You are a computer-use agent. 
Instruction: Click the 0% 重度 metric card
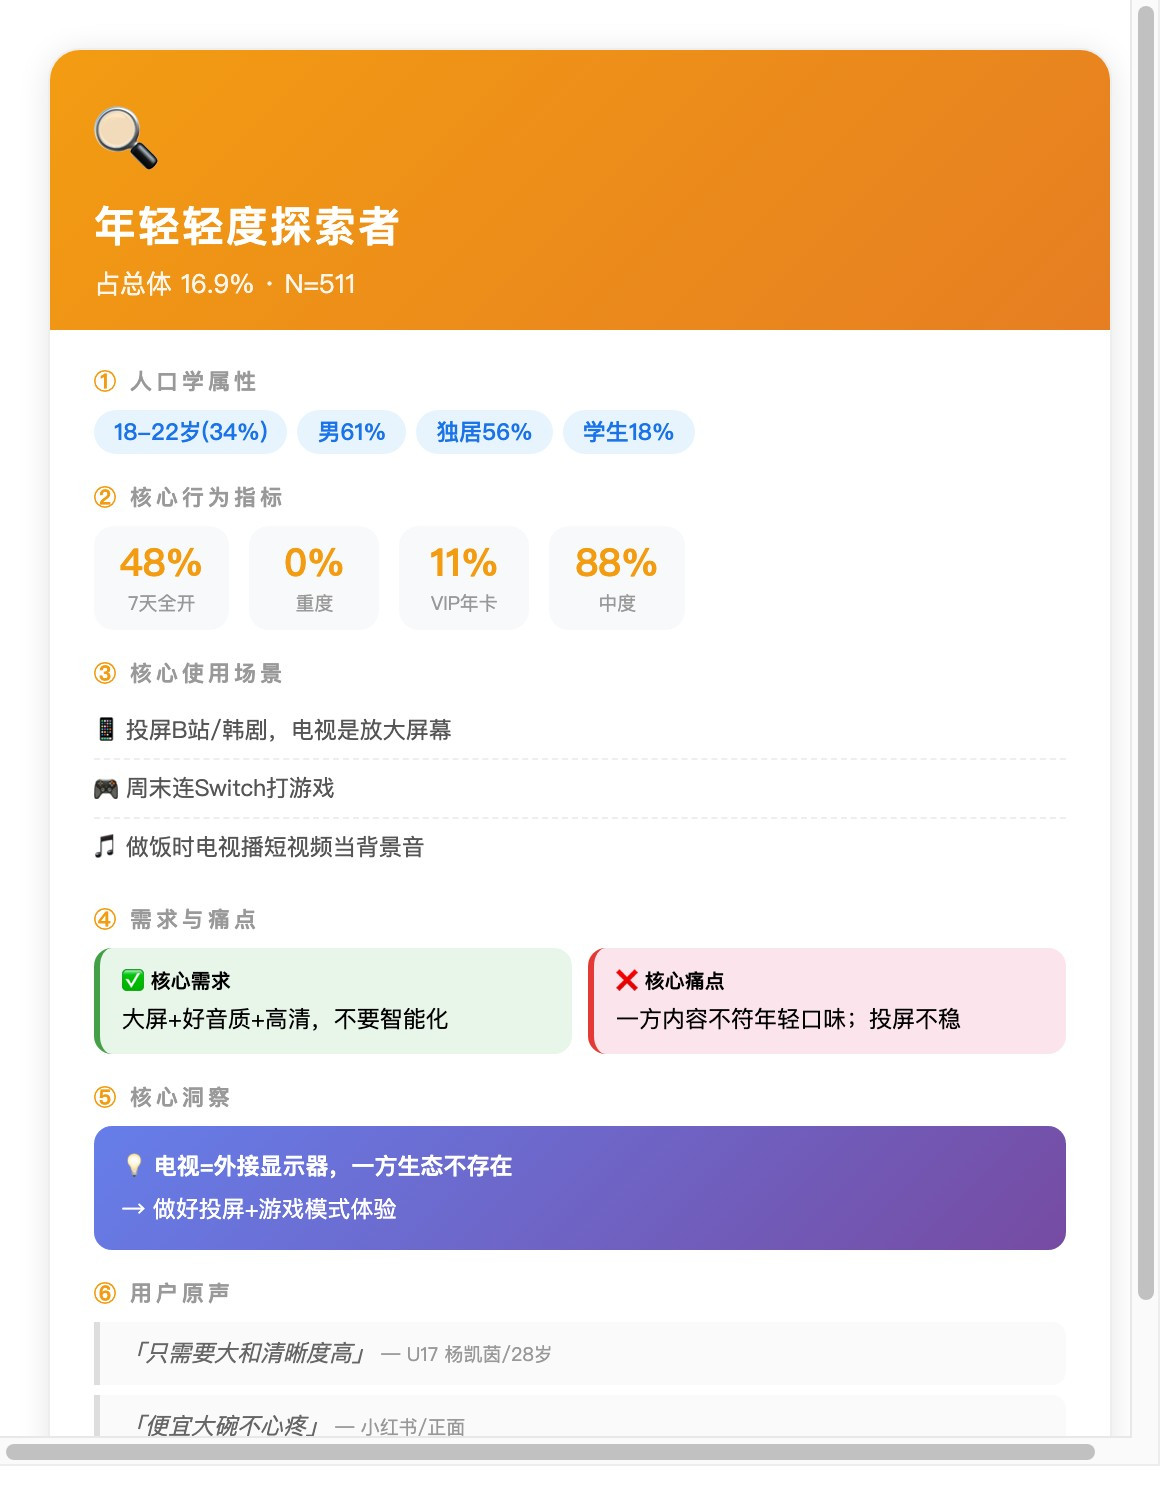click(314, 578)
